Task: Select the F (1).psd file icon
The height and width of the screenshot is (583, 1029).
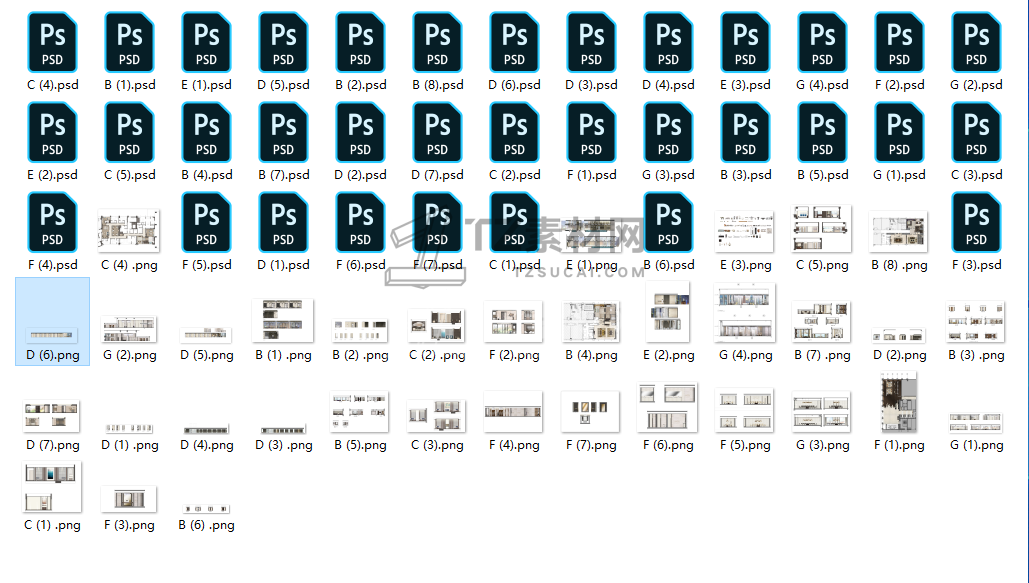Action: pyautogui.click(x=591, y=132)
